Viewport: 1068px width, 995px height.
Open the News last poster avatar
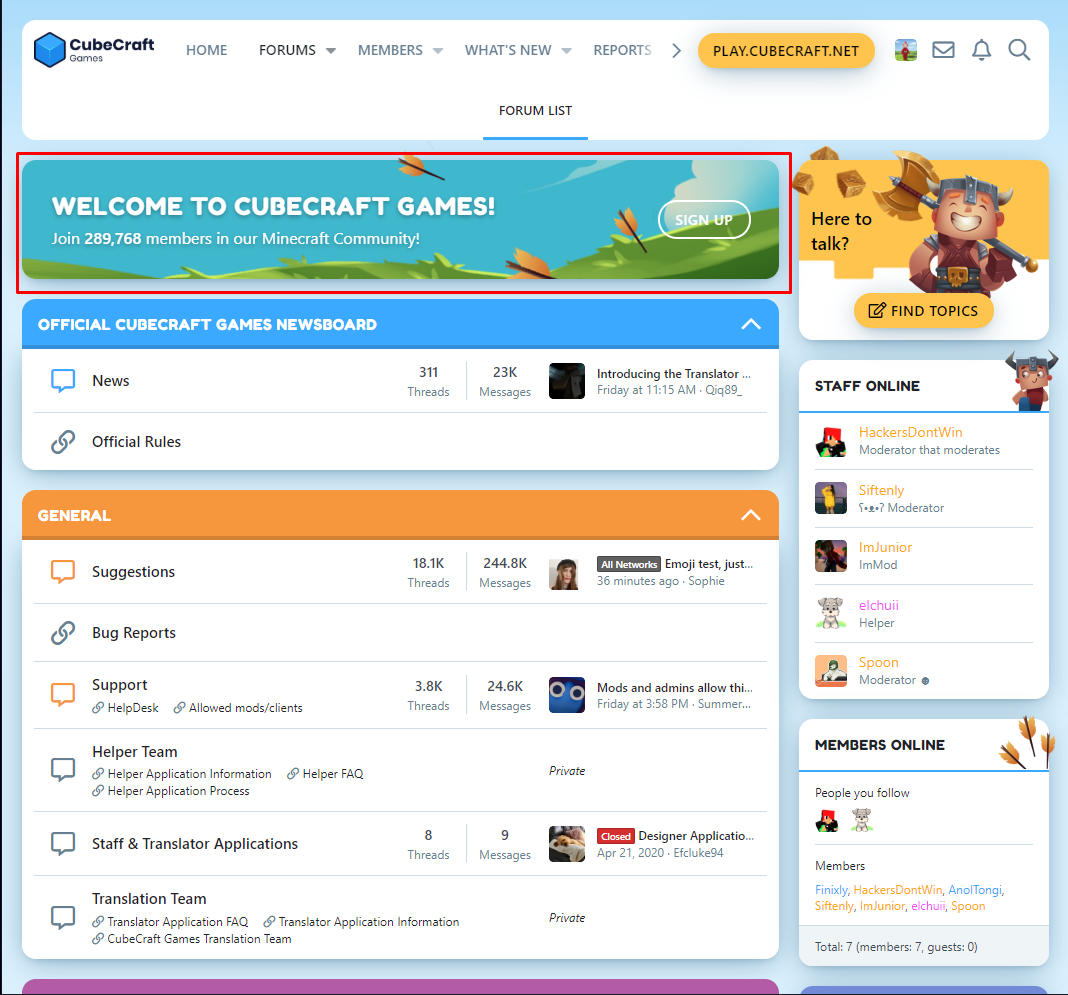tap(567, 381)
